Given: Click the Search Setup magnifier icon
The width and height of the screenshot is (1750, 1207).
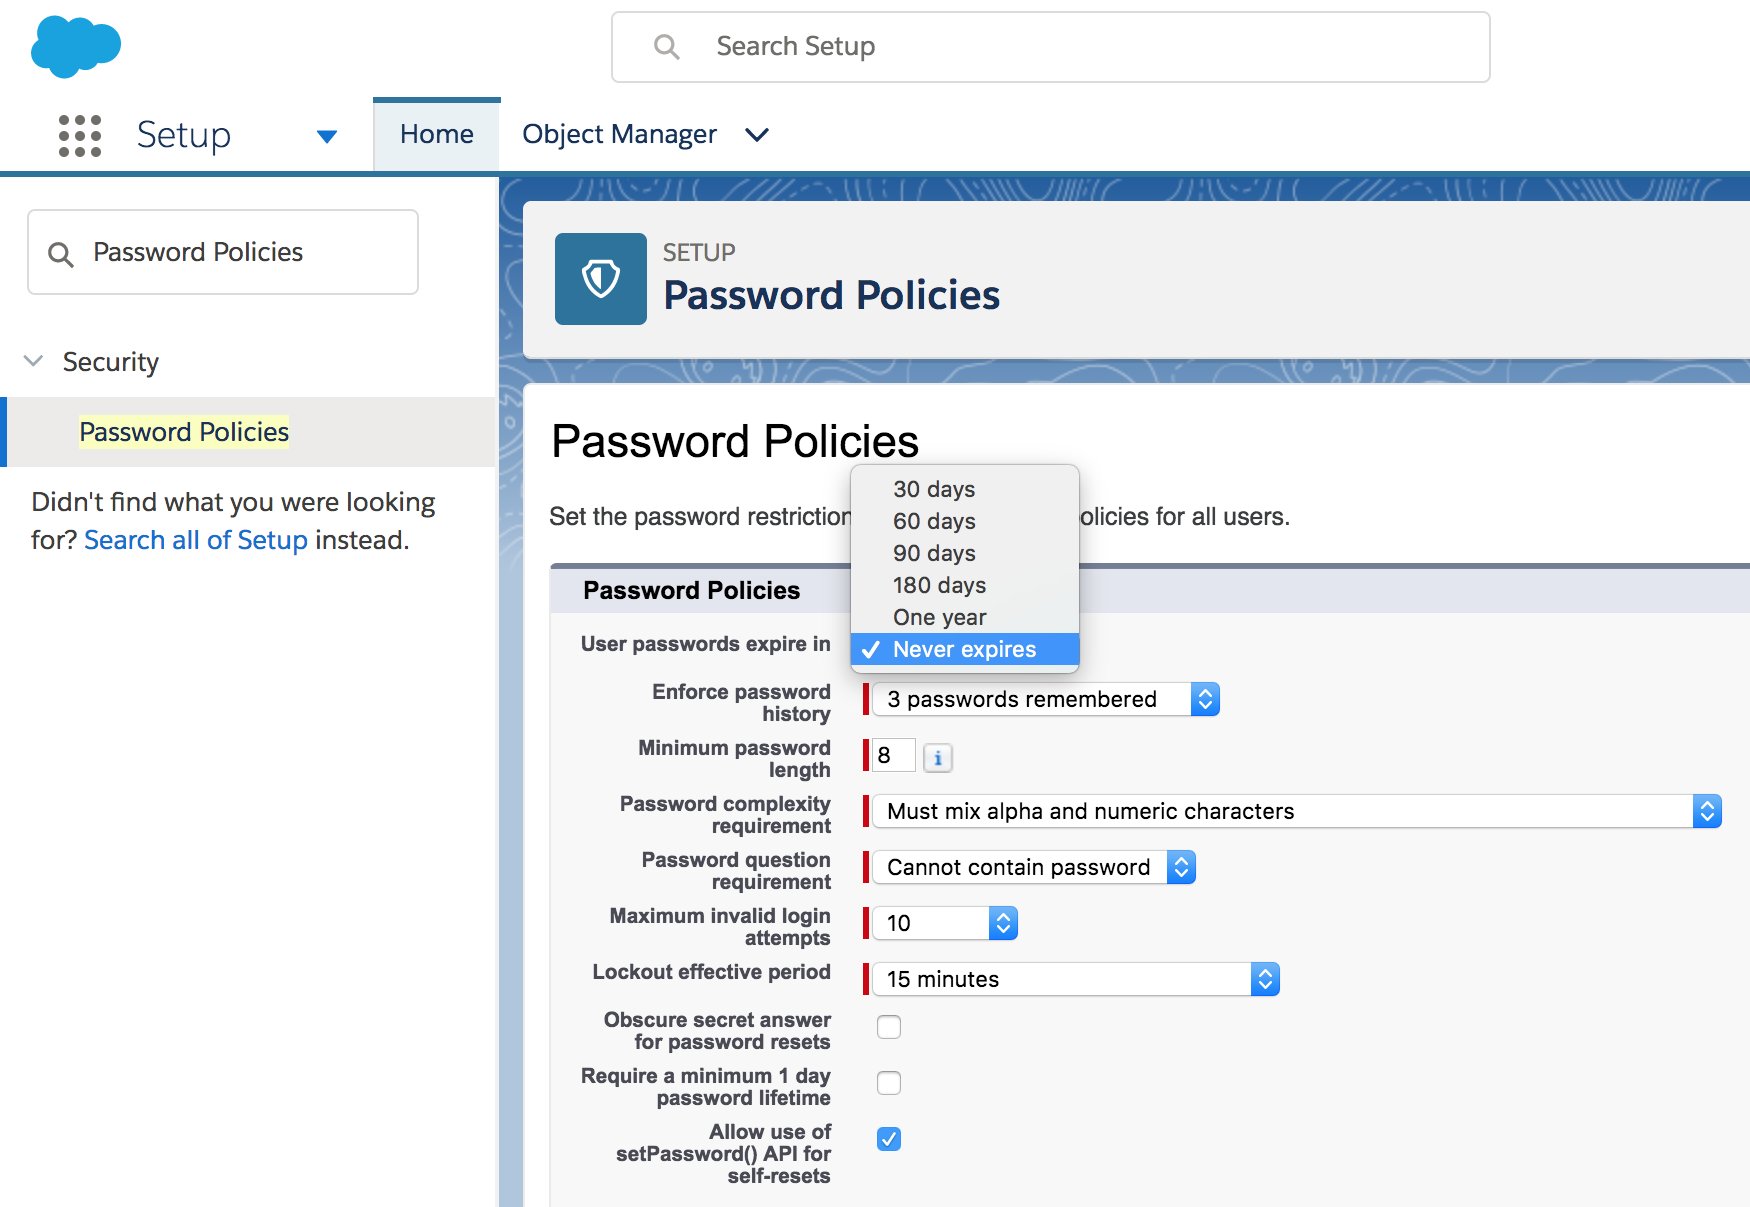Looking at the screenshot, I should 666,47.
